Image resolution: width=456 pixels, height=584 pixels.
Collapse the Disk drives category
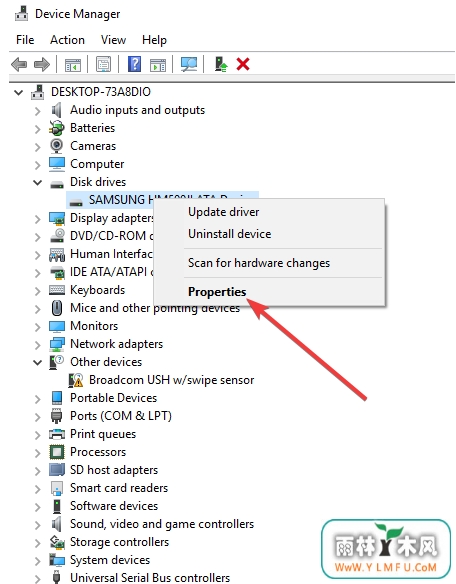click(38, 182)
